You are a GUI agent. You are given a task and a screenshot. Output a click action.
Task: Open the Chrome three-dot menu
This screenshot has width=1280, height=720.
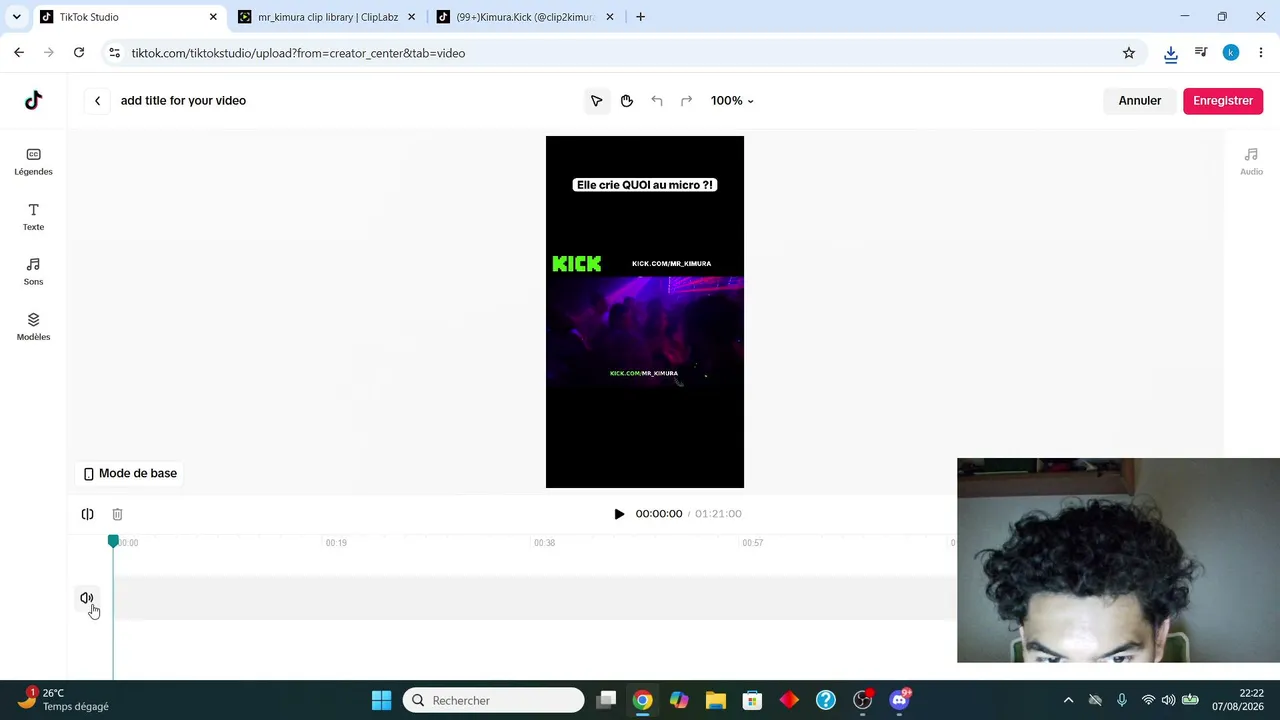pos(1261,53)
